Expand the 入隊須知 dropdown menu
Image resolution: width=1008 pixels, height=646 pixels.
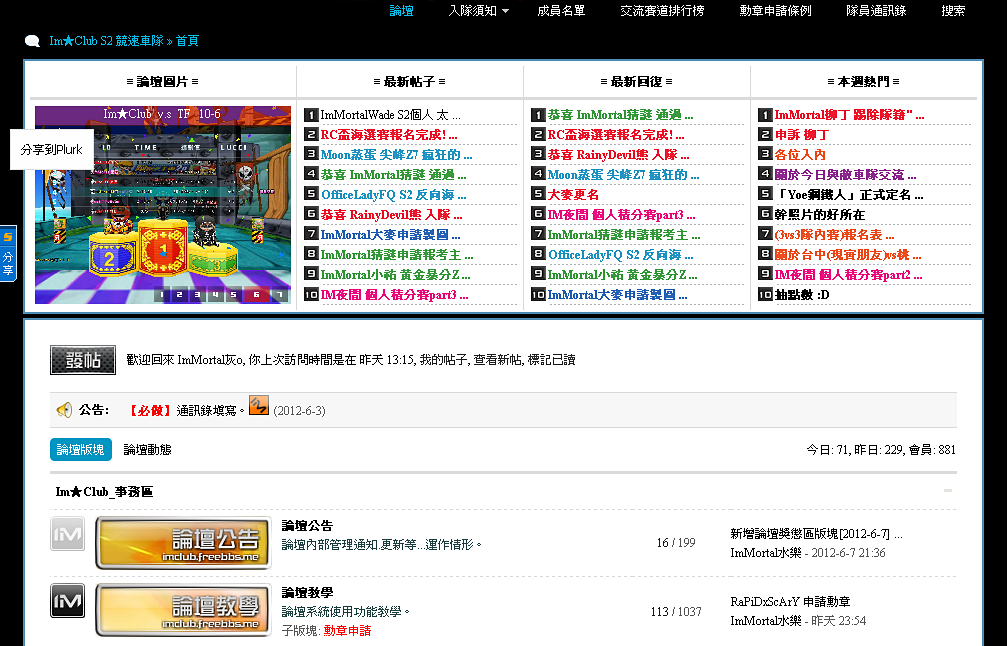pyautogui.click(x=478, y=11)
